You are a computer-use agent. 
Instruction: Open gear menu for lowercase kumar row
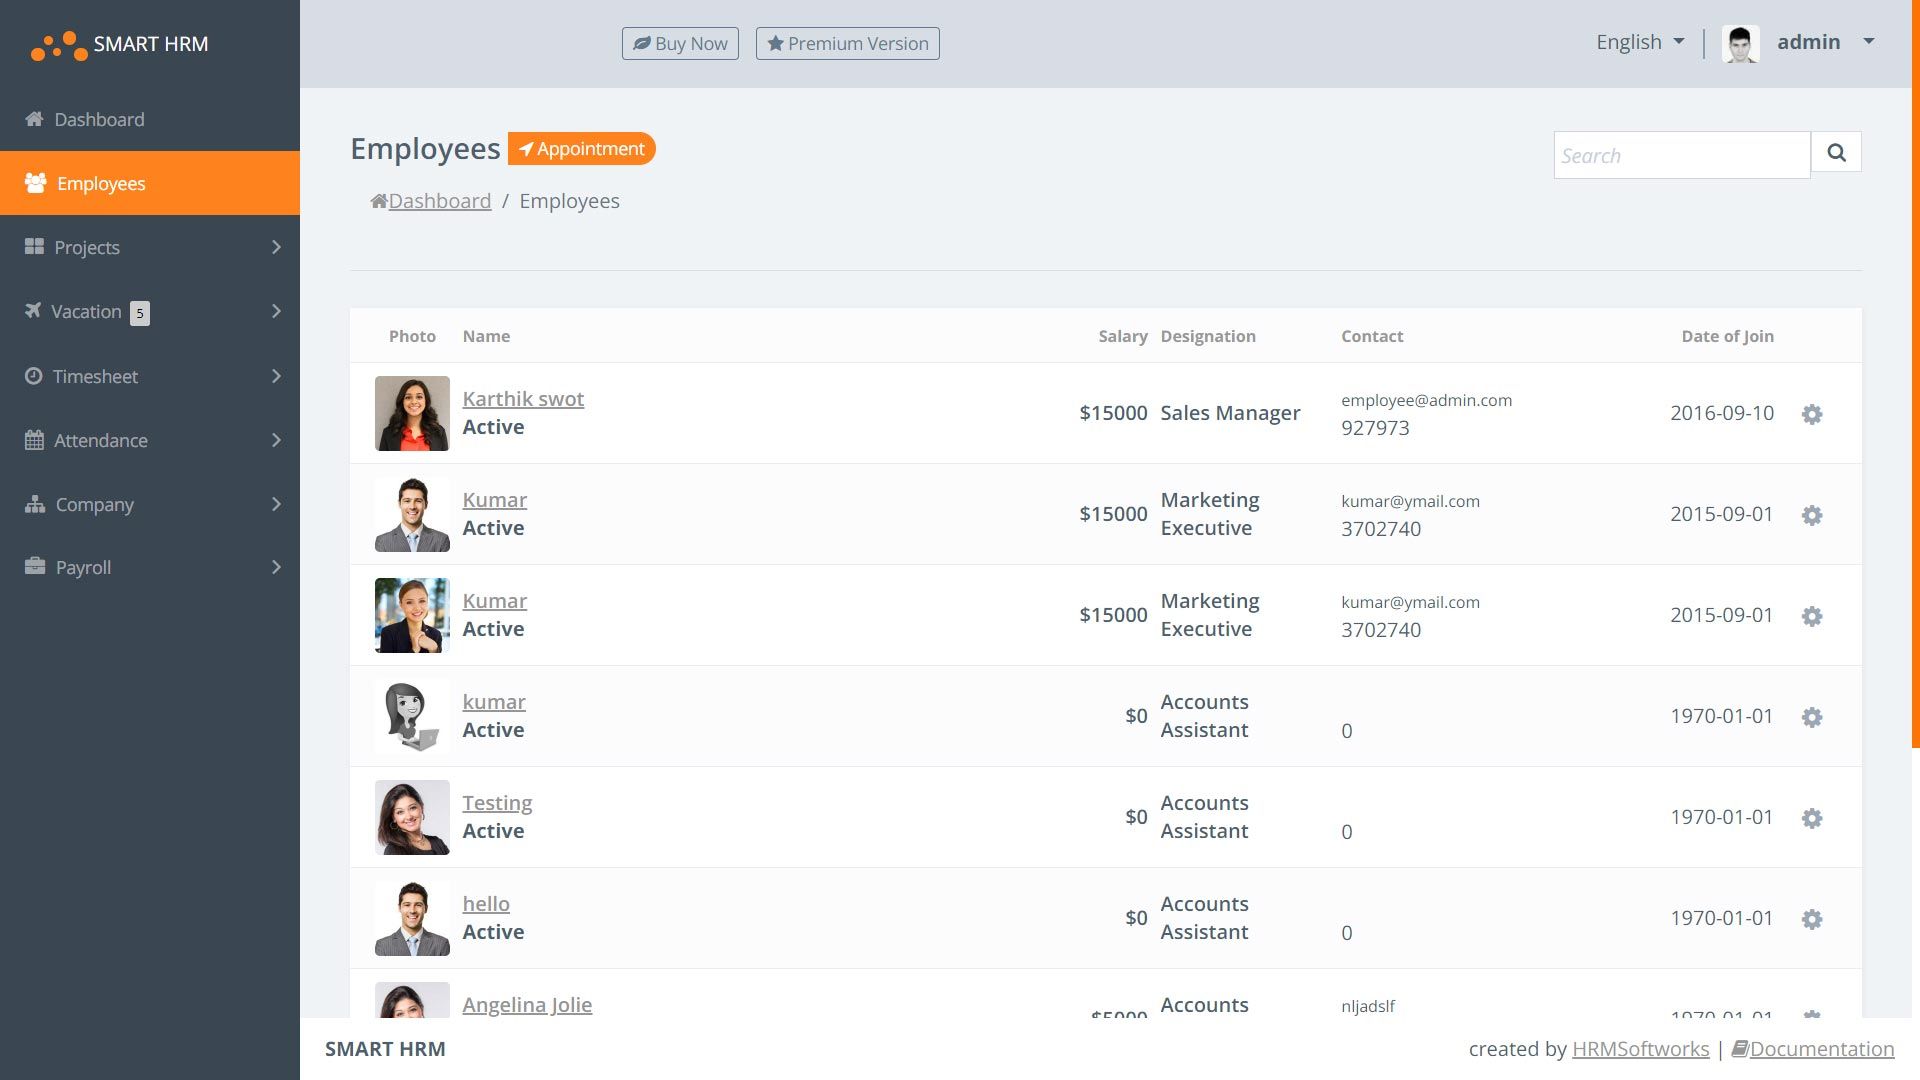[x=1811, y=717]
